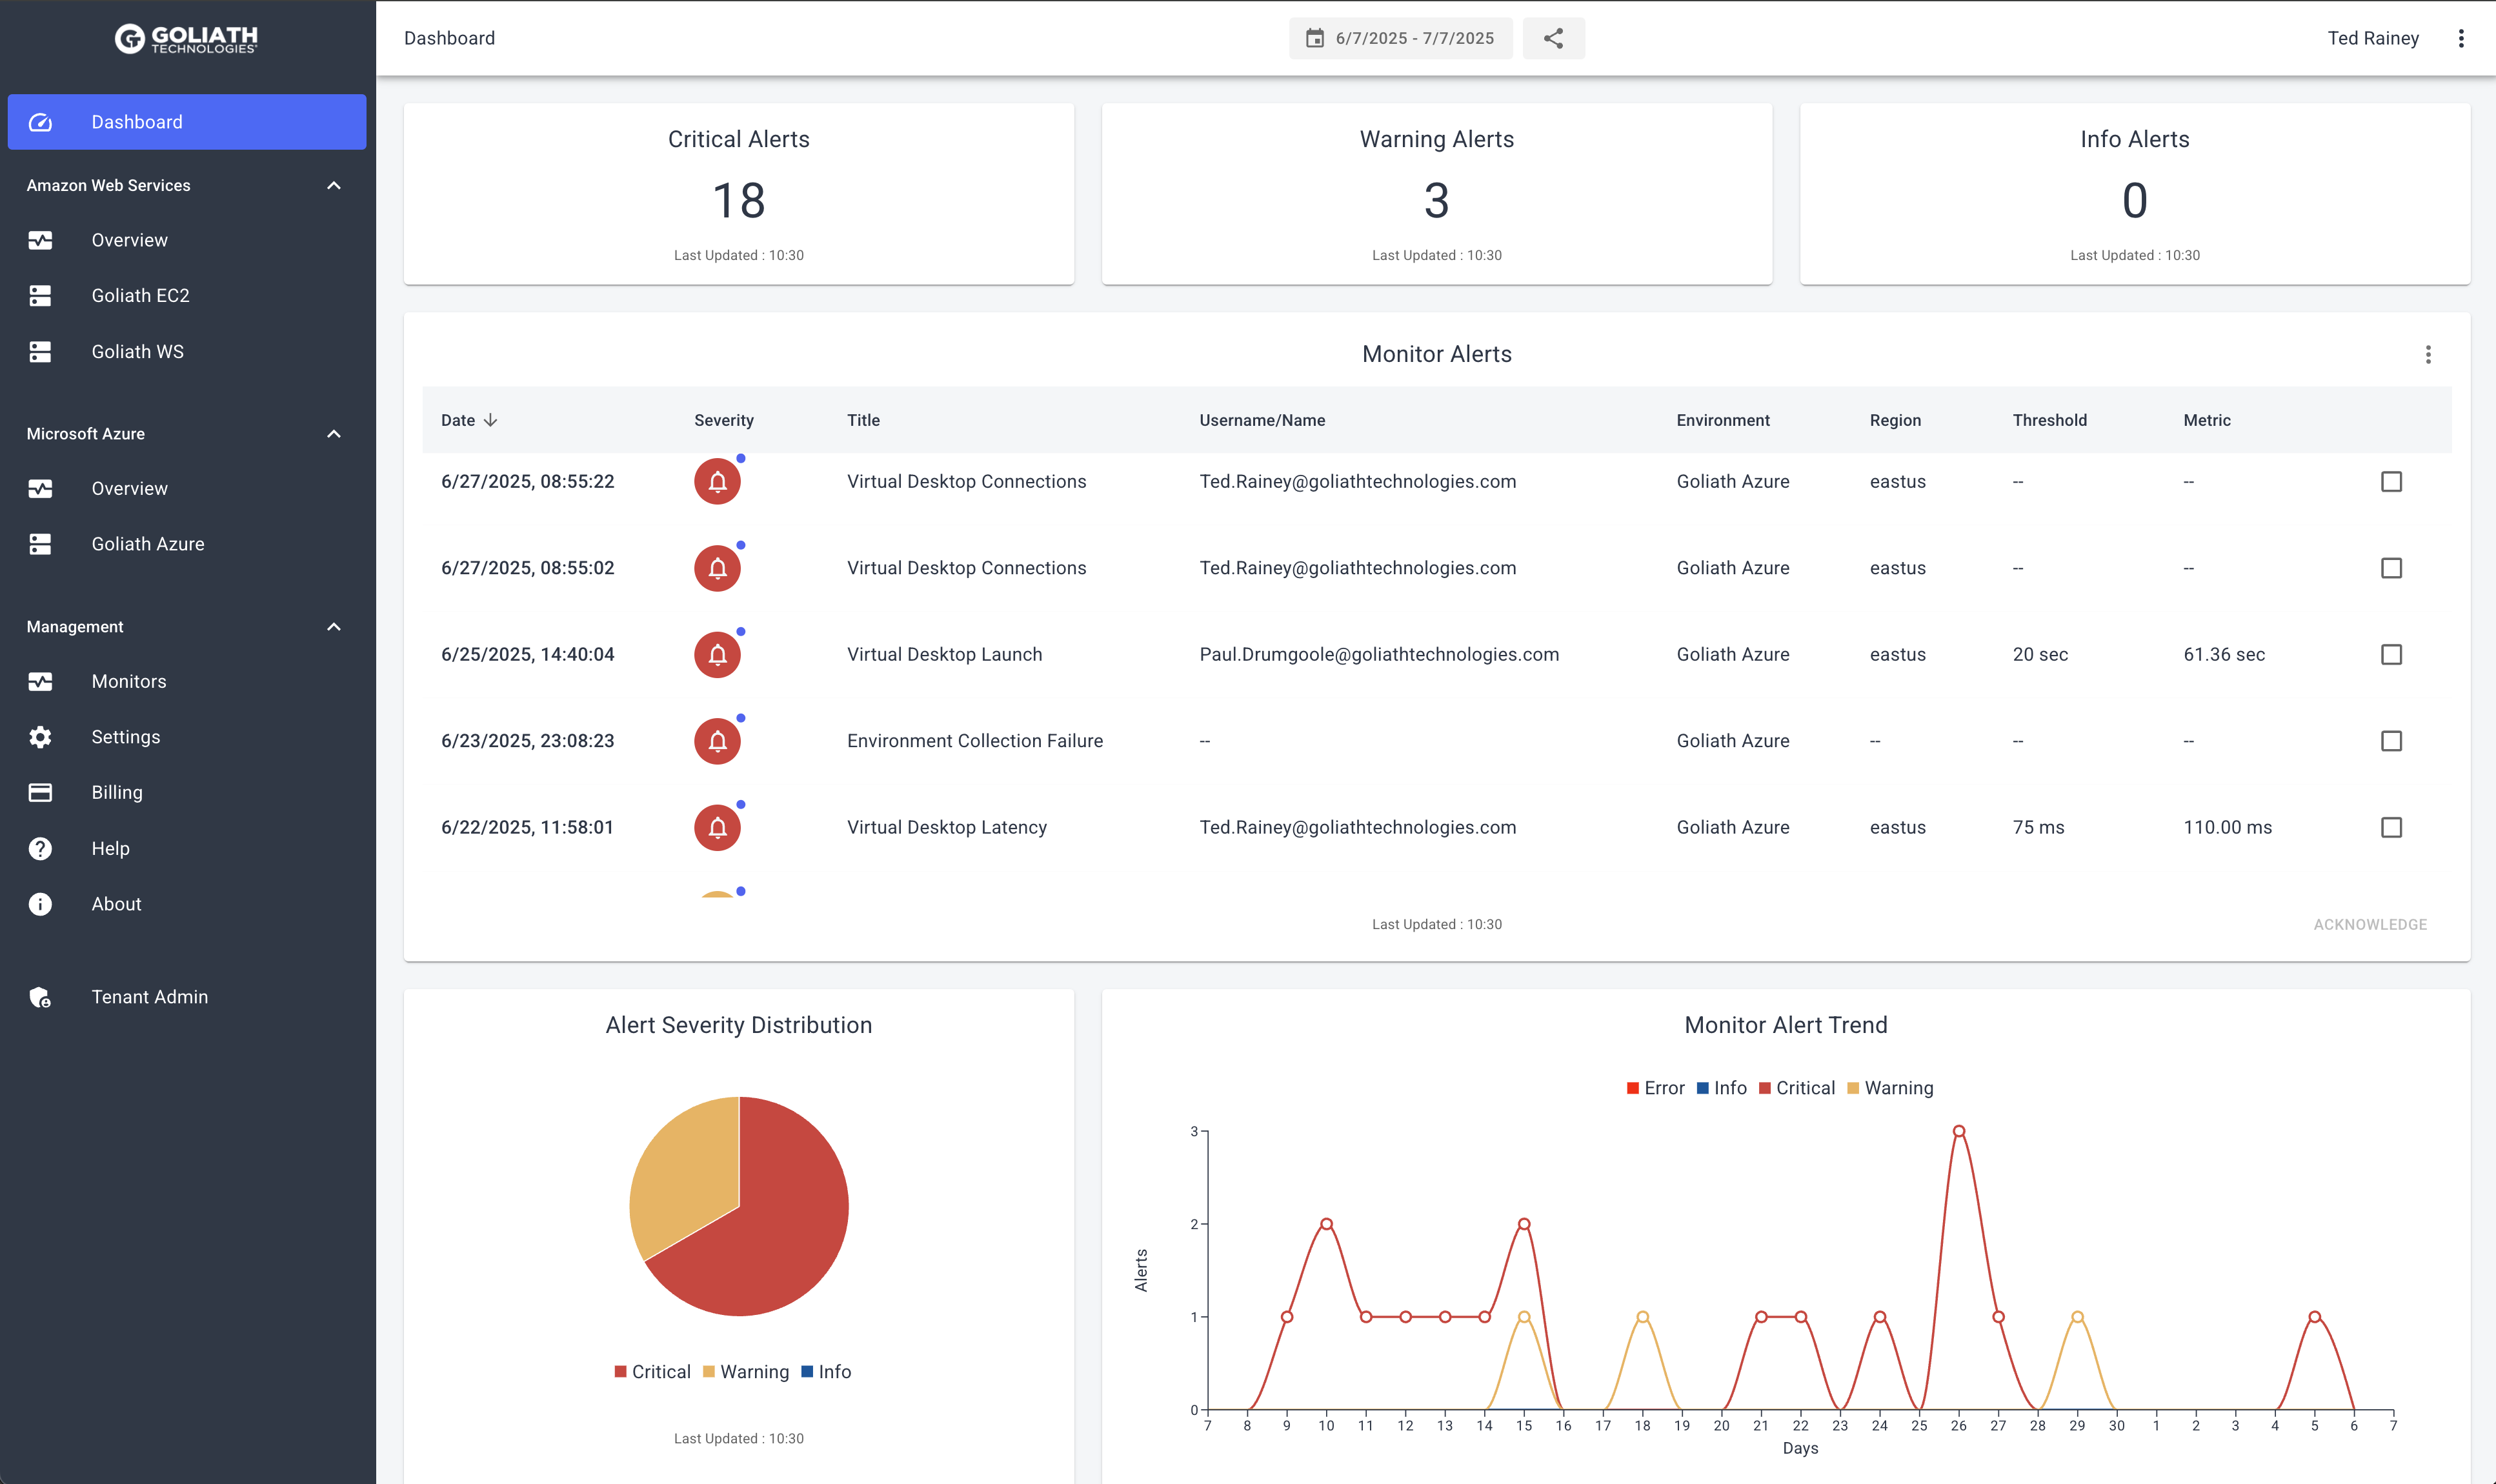Click the Monitors activity icon
The width and height of the screenshot is (2496, 1484).
[40, 681]
